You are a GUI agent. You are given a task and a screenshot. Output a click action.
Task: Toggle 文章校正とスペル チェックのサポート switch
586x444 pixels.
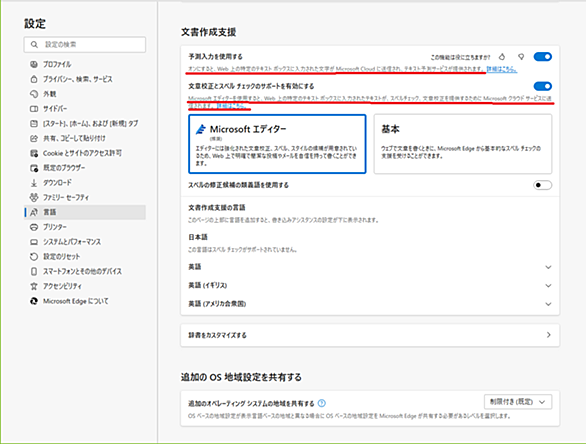[543, 86]
